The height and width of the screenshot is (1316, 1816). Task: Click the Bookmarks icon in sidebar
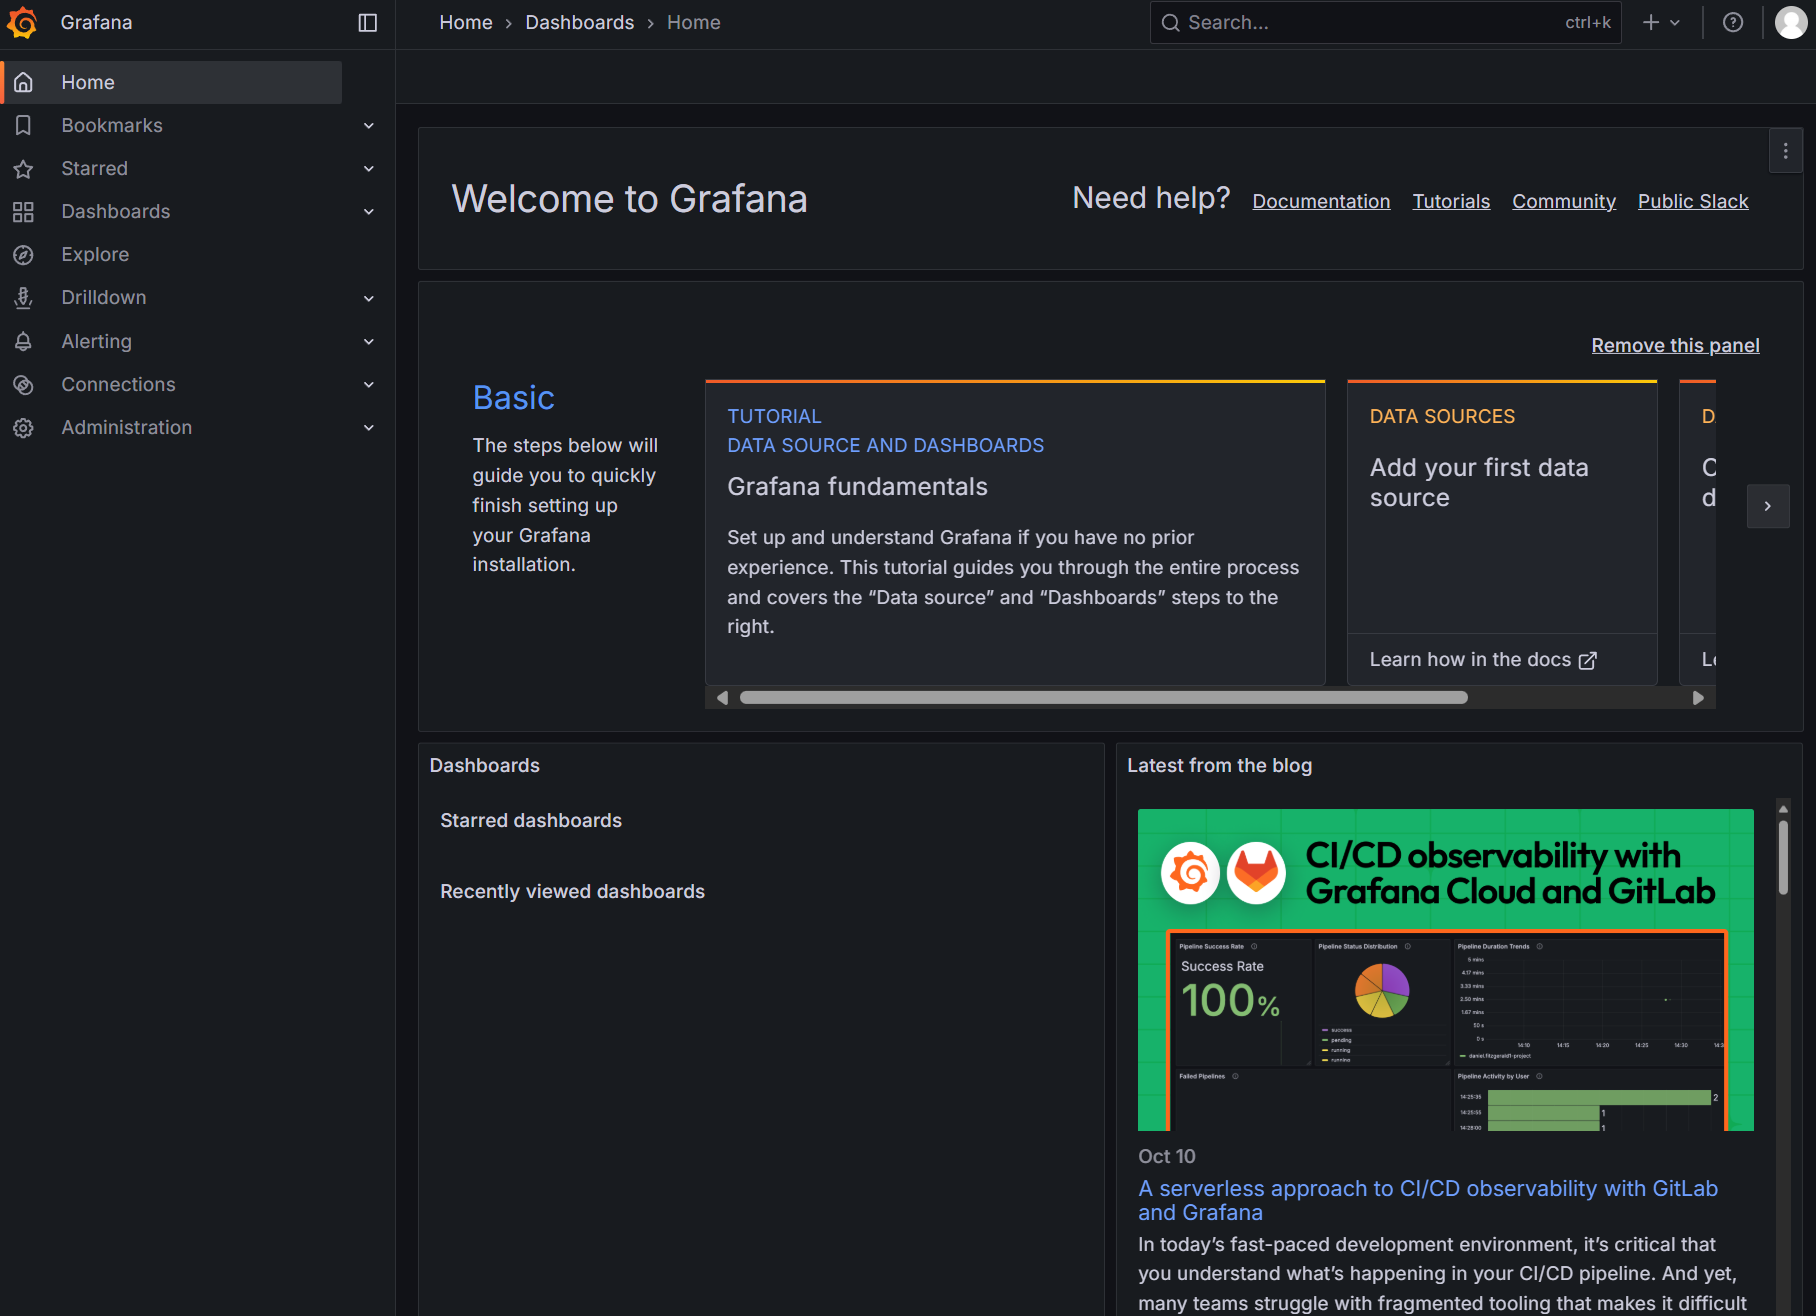click(24, 125)
